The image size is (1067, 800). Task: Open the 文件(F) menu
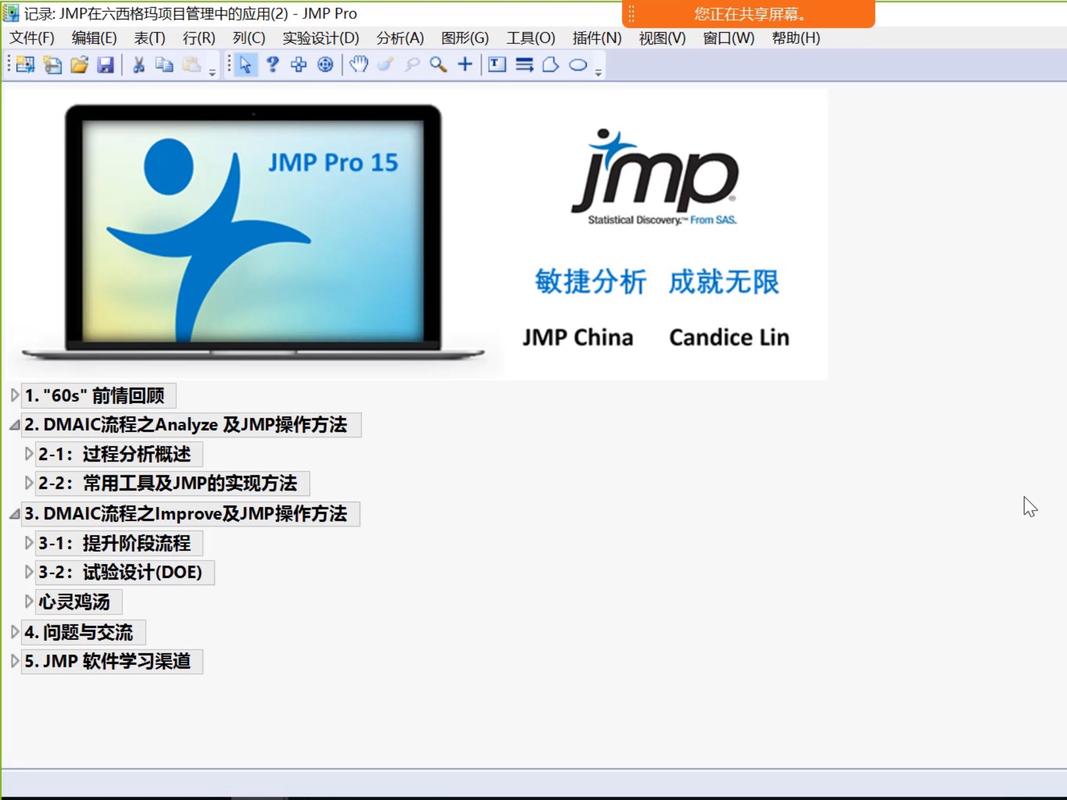pyautogui.click(x=32, y=38)
